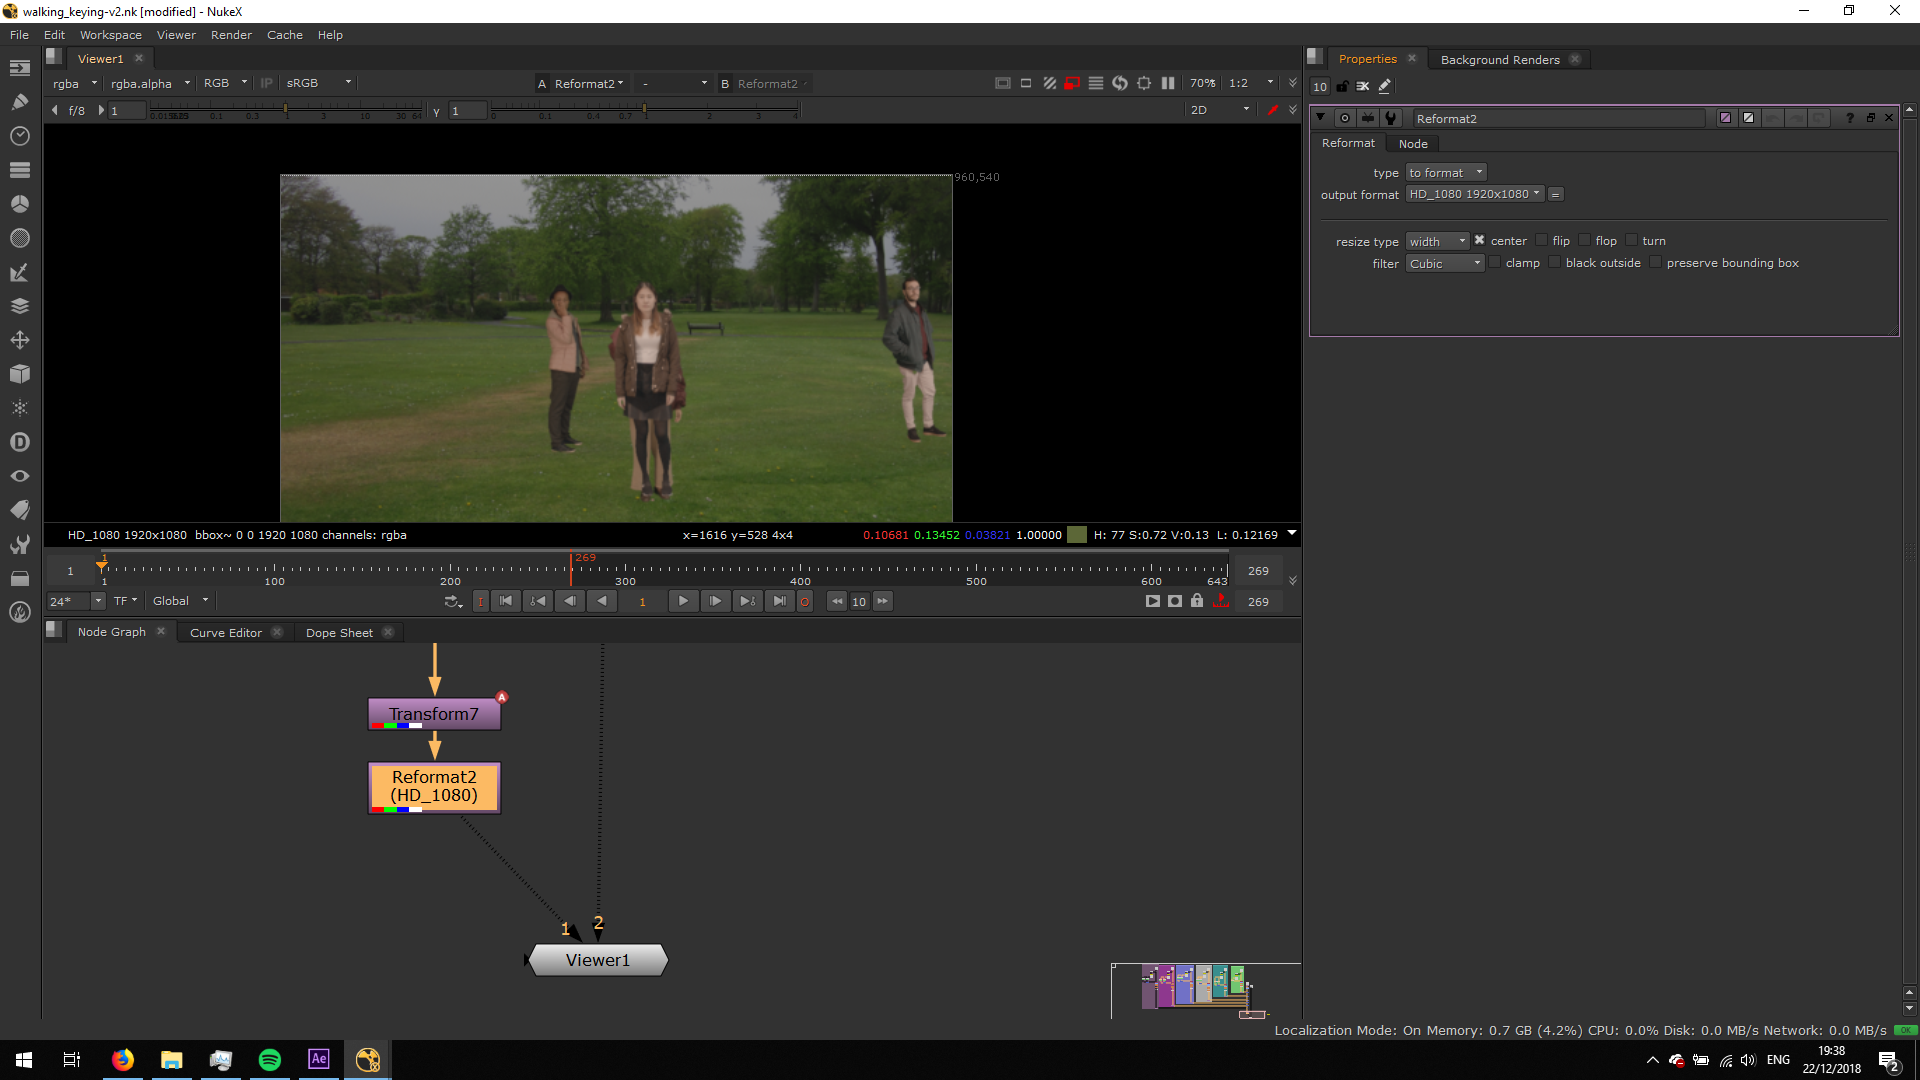Expand the output format HD_1080 dropdown
The image size is (1920, 1080).
1475,194
